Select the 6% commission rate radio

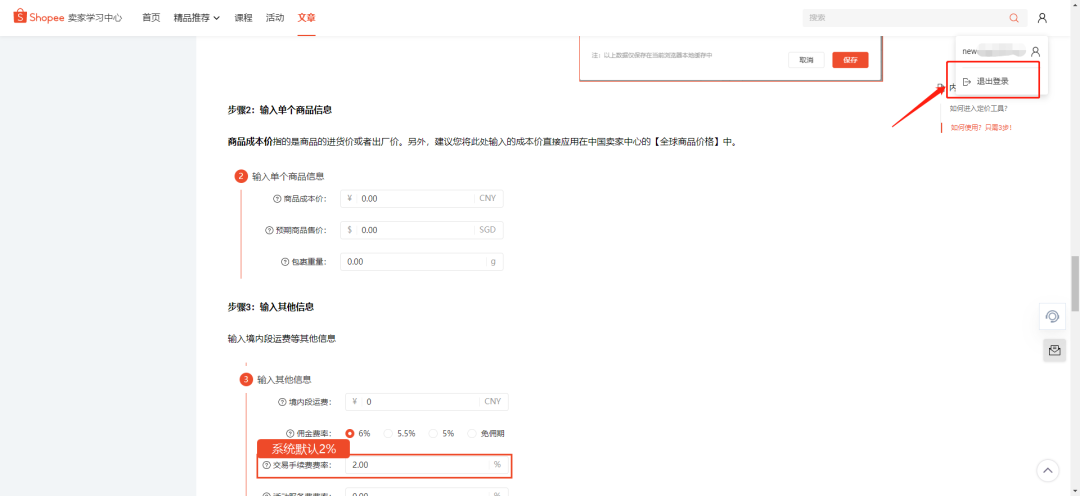coord(350,433)
